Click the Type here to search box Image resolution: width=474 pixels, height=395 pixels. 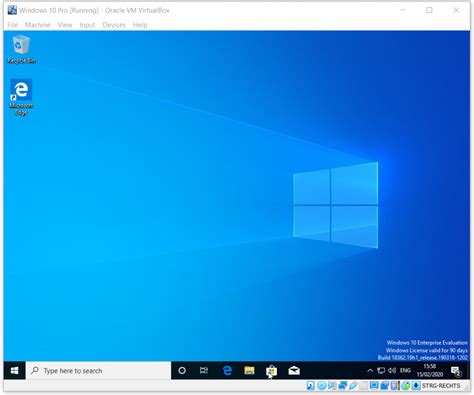click(x=98, y=370)
